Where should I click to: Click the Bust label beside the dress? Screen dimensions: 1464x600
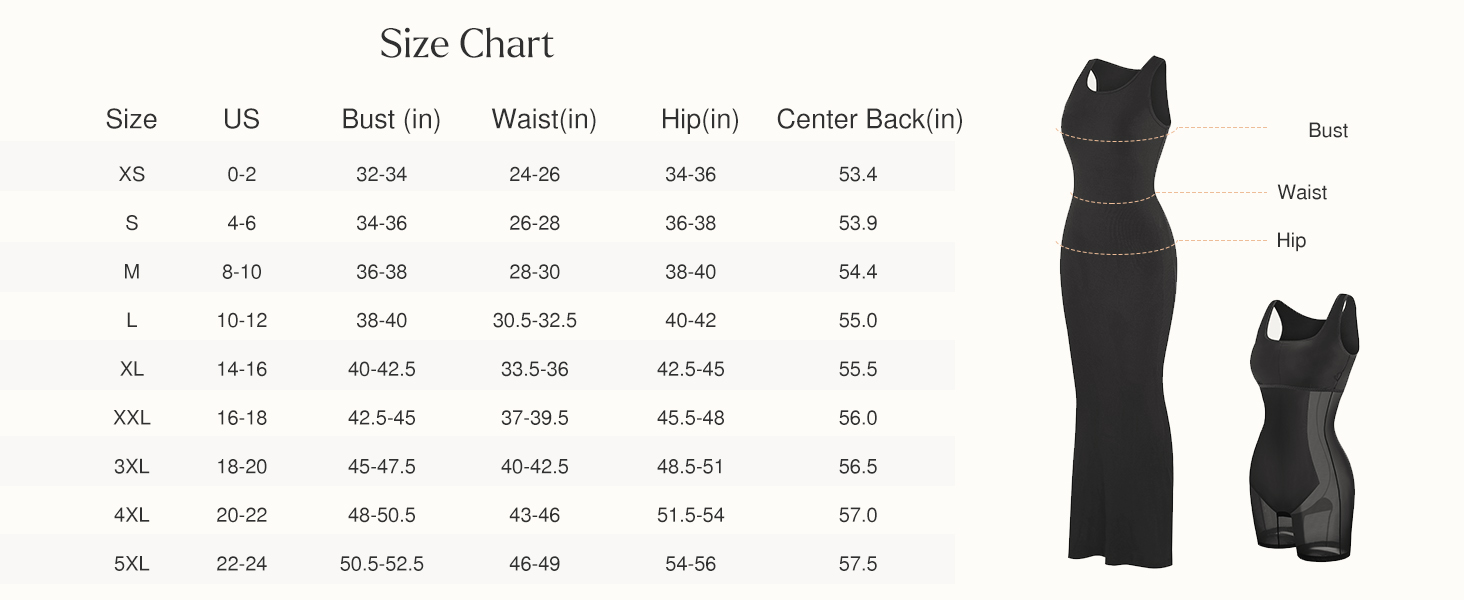point(1327,131)
